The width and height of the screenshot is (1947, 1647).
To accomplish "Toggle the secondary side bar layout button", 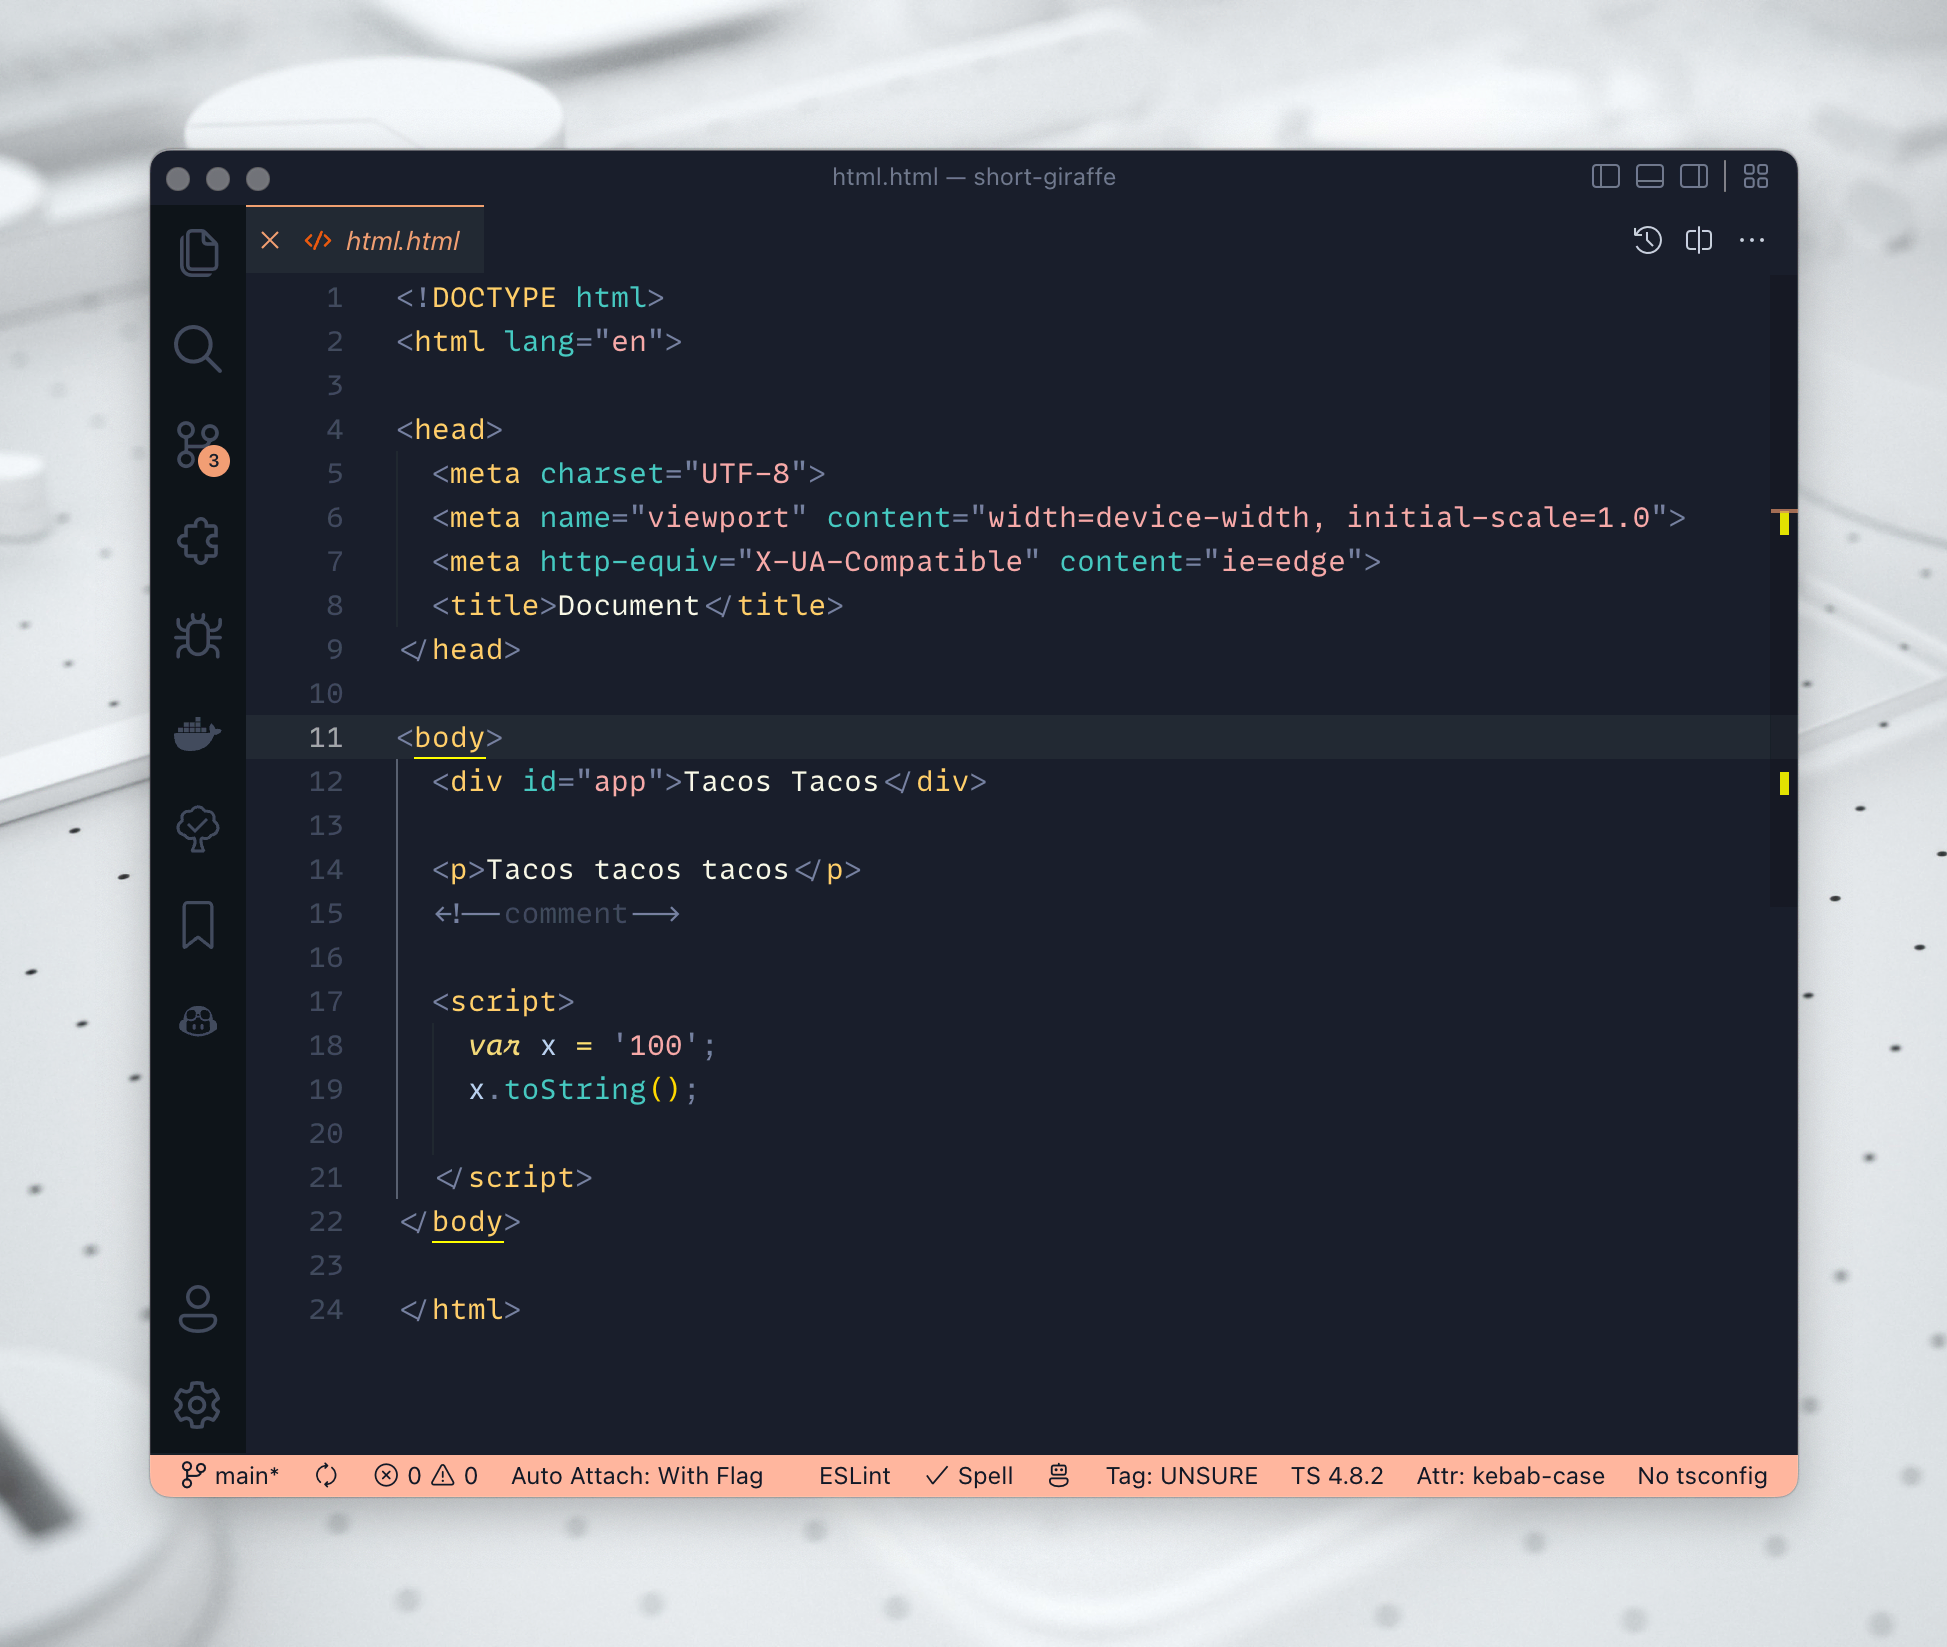I will [x=1694, y=177].
